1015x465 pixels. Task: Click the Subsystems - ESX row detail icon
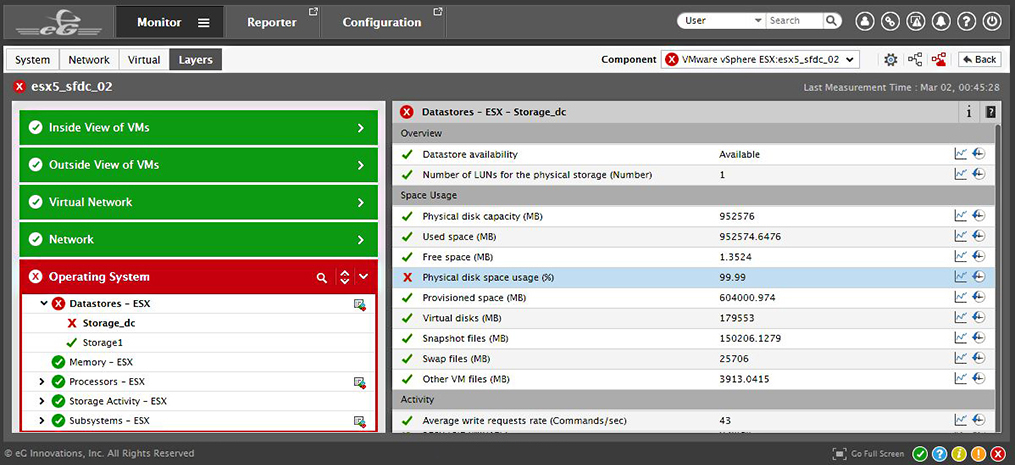point(360,421)
